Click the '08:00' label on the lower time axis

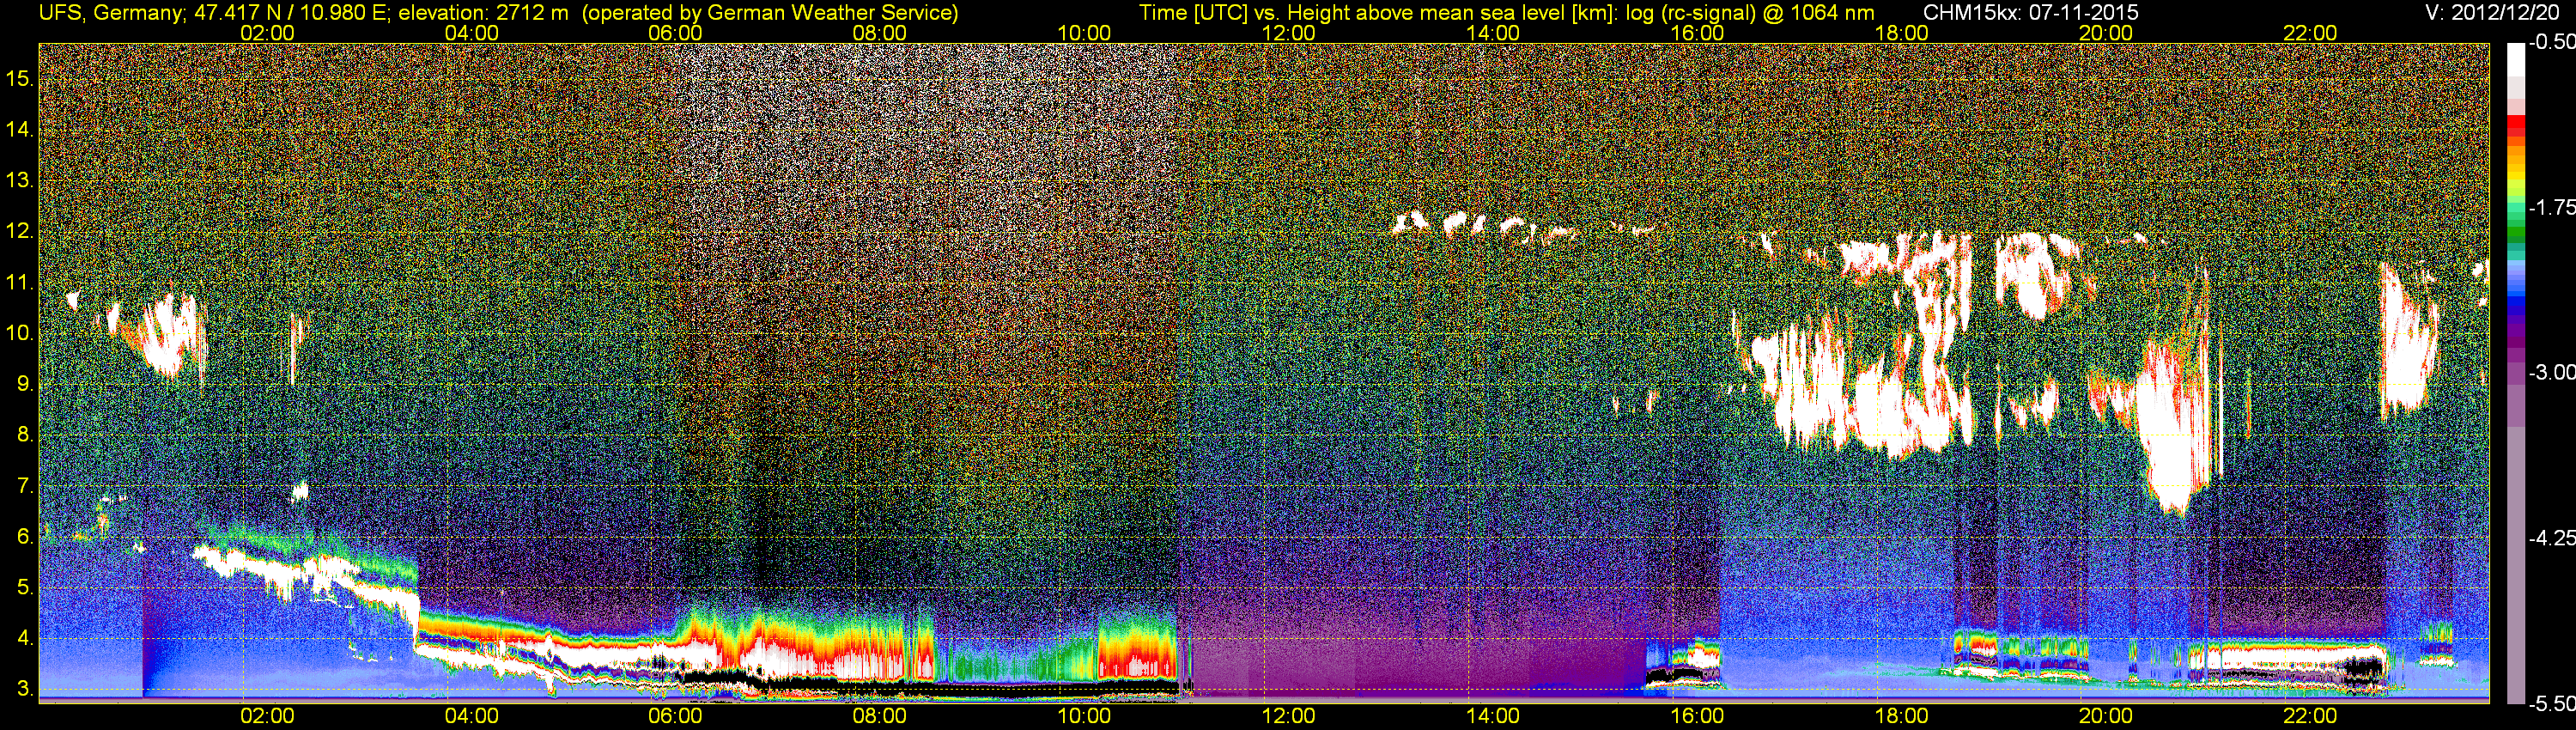[x=880, y=716]
